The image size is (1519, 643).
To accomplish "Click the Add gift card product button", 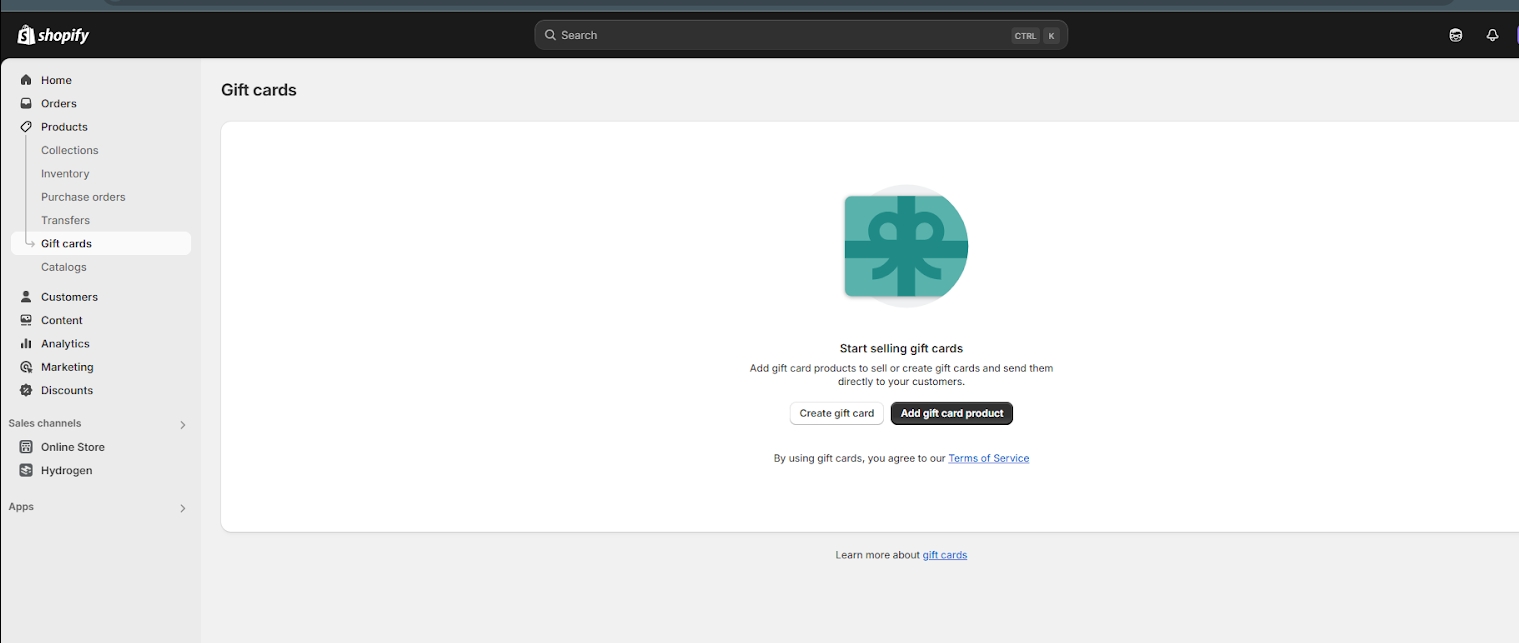I will [951, 413].
